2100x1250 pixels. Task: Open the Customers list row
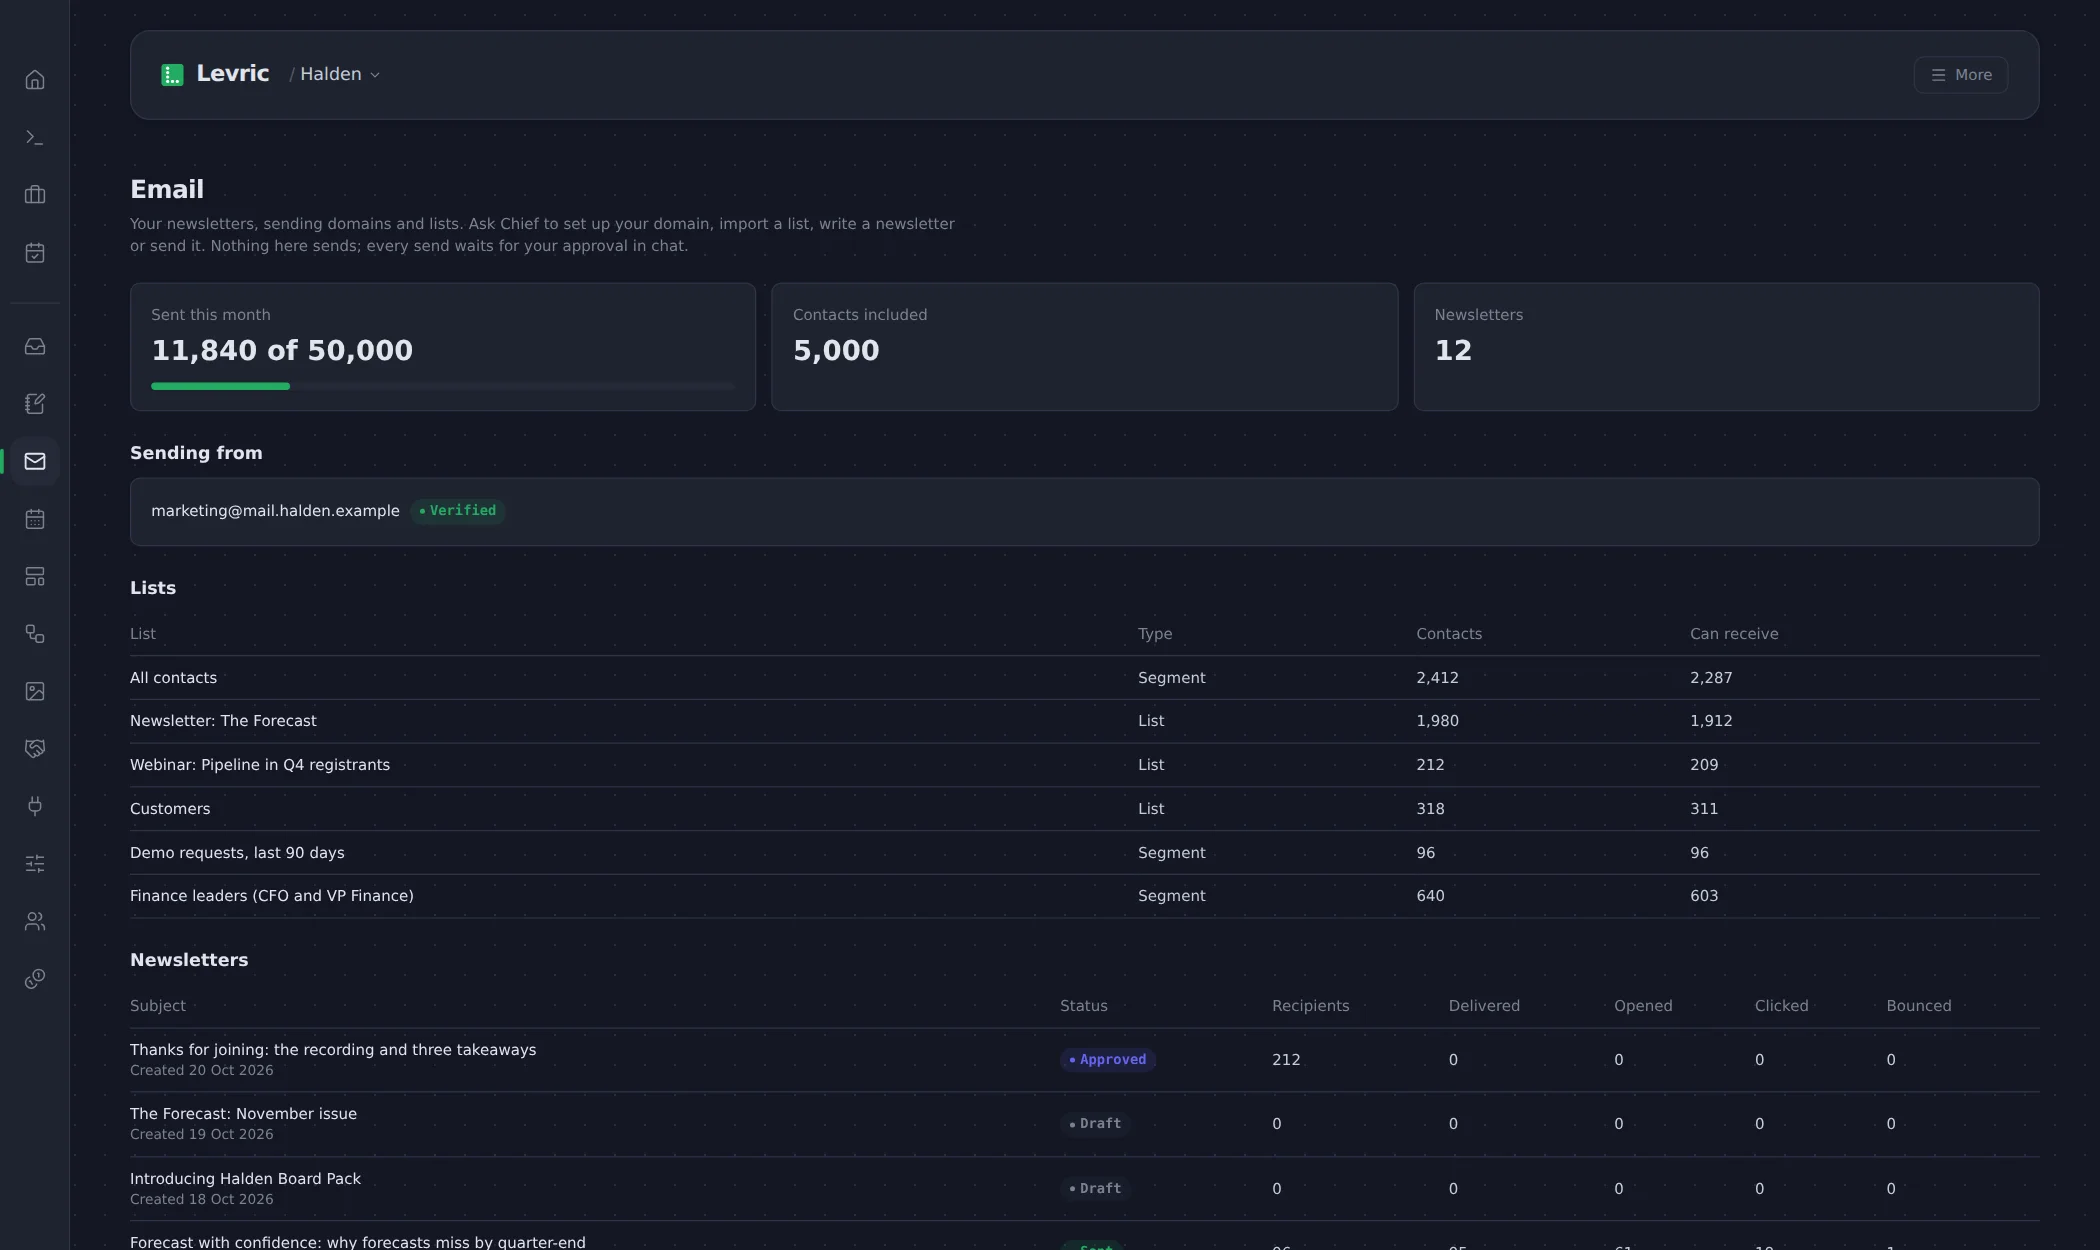[1084, 809]
